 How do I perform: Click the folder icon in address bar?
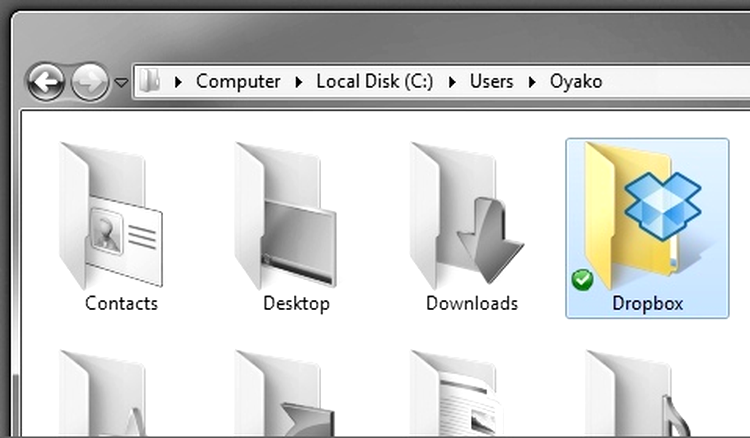coord(150,81)
